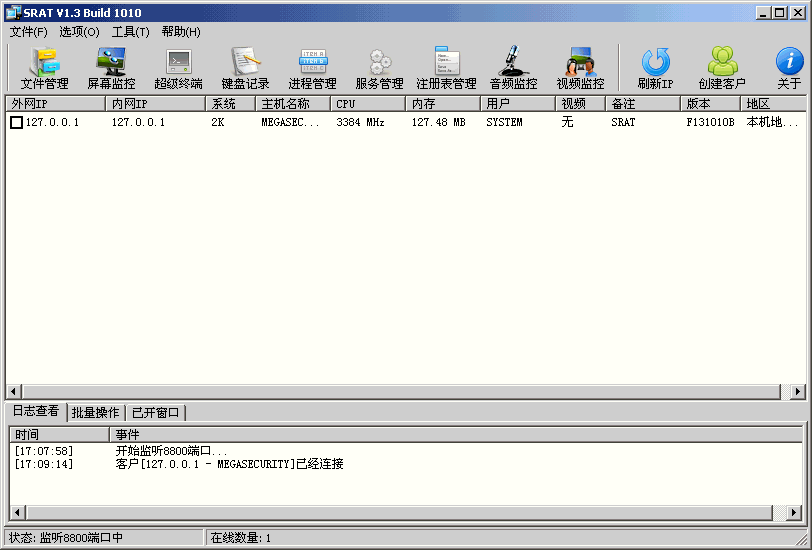
Task: Open the 文件管理 file manager tool
Action: pos(44,68)
